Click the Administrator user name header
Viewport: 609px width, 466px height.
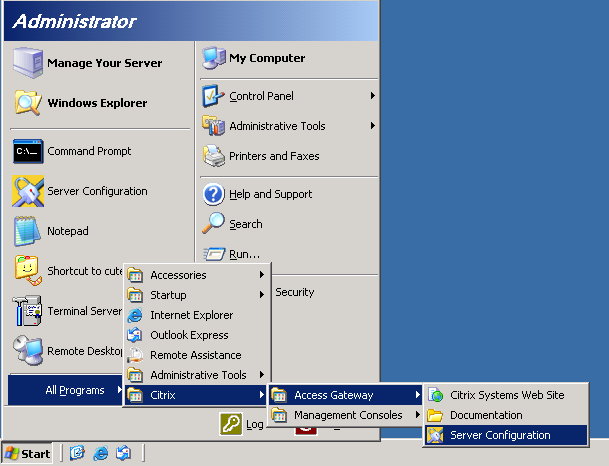[x=74, y=21]
